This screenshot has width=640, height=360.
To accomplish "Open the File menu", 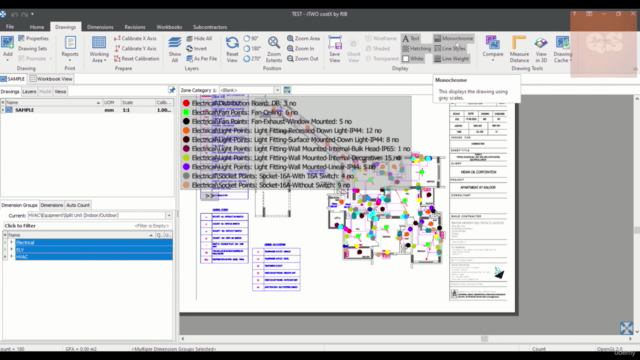I will (x=10, y=27).
